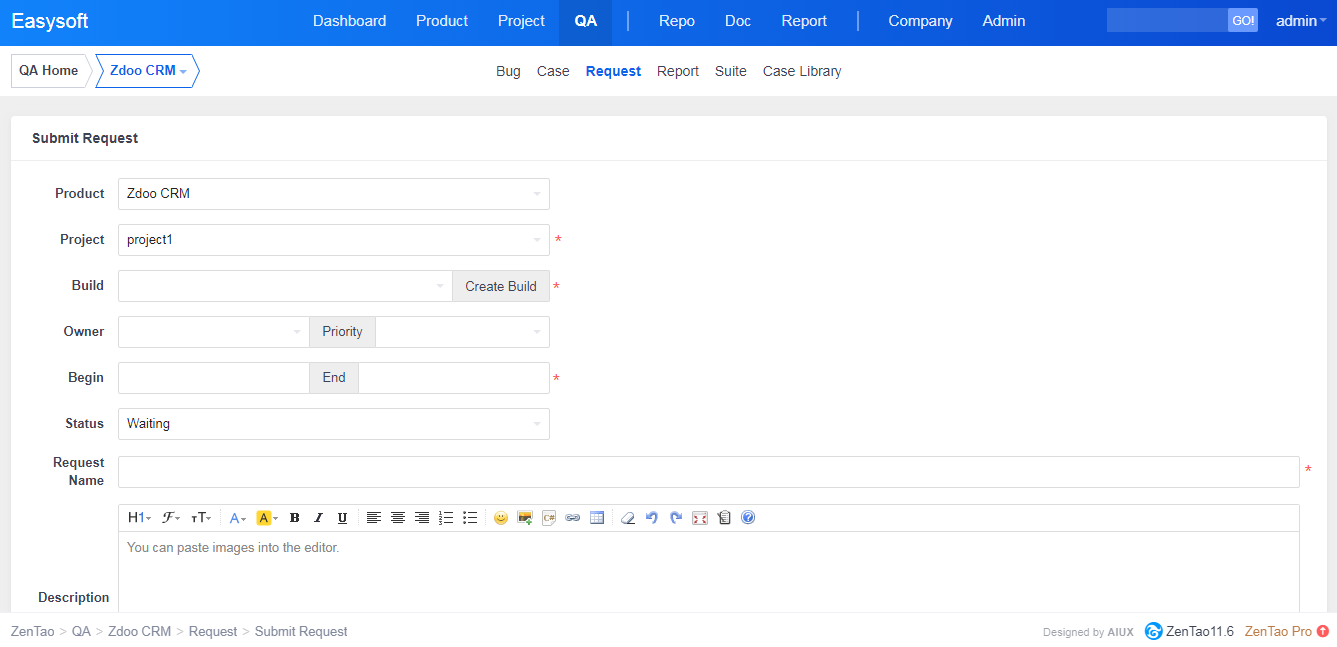
Task: Clear formatting with the eraser icon
Action: tap(628, 518)
